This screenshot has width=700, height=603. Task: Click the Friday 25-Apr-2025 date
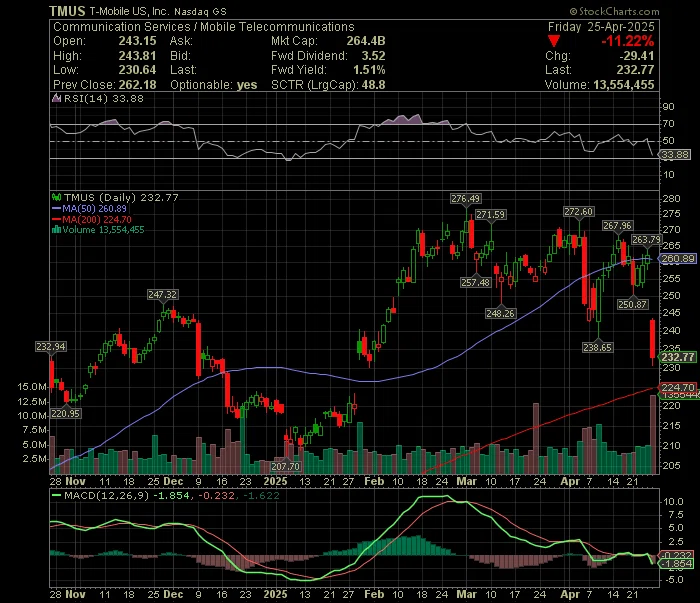click(x=601, y=27)
